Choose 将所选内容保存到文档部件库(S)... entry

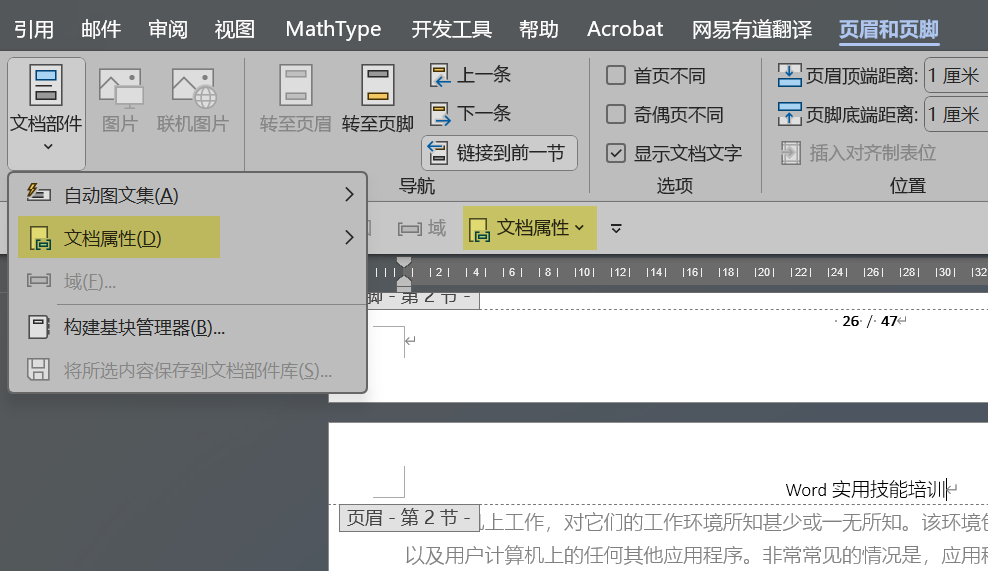click(x=188, y=370)
